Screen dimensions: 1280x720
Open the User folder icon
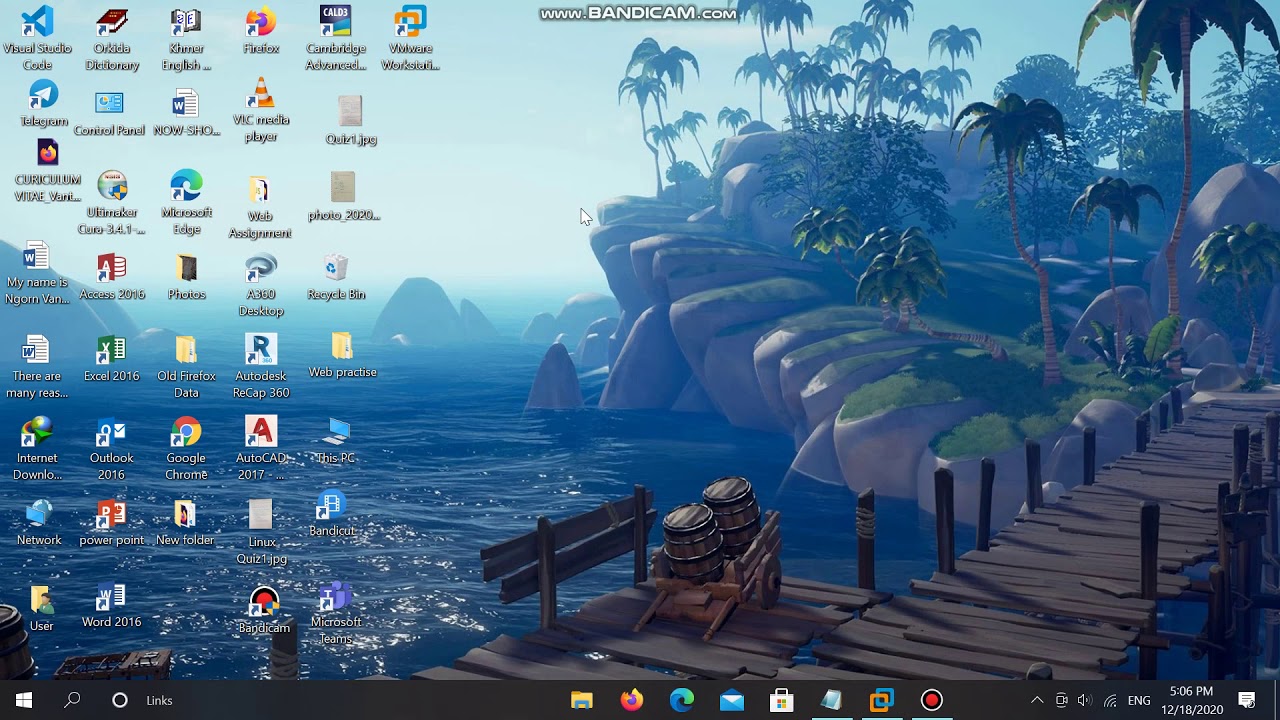coord(42,608)
